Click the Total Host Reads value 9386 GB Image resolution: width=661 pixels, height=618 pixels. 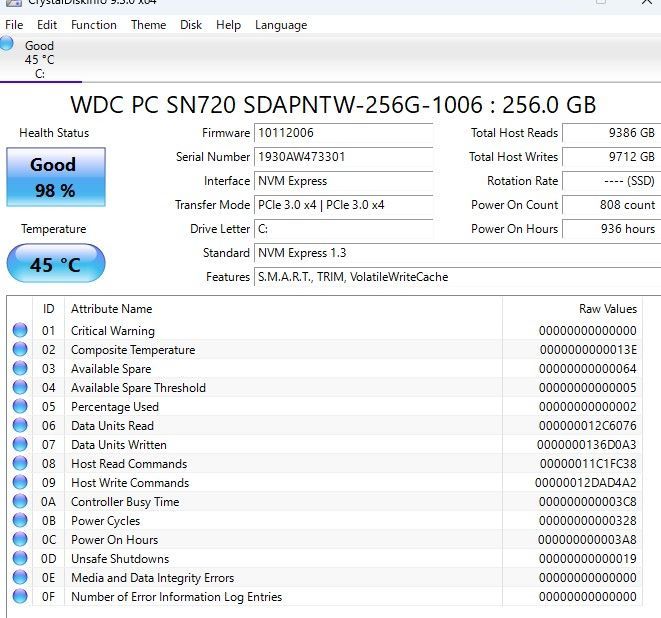(x=611, y=133)
